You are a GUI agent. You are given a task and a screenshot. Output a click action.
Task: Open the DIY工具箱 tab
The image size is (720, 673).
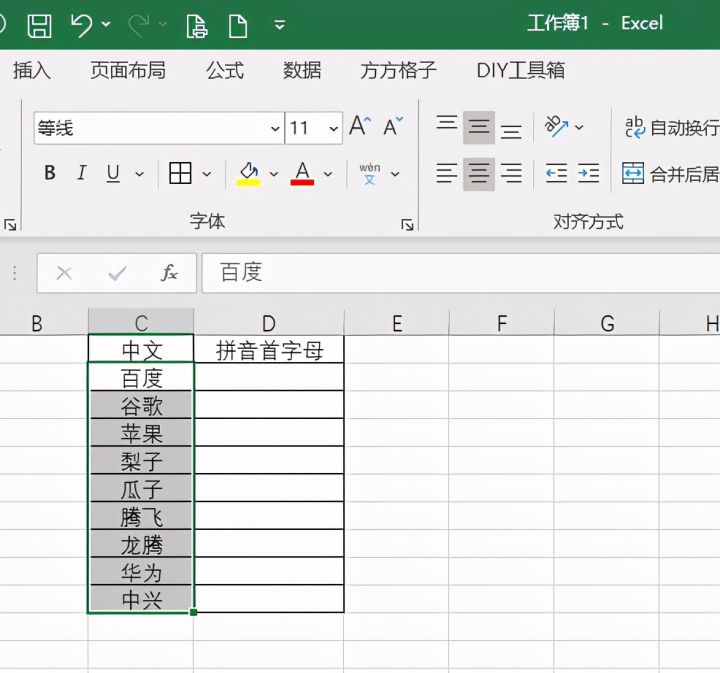(521, 70)
